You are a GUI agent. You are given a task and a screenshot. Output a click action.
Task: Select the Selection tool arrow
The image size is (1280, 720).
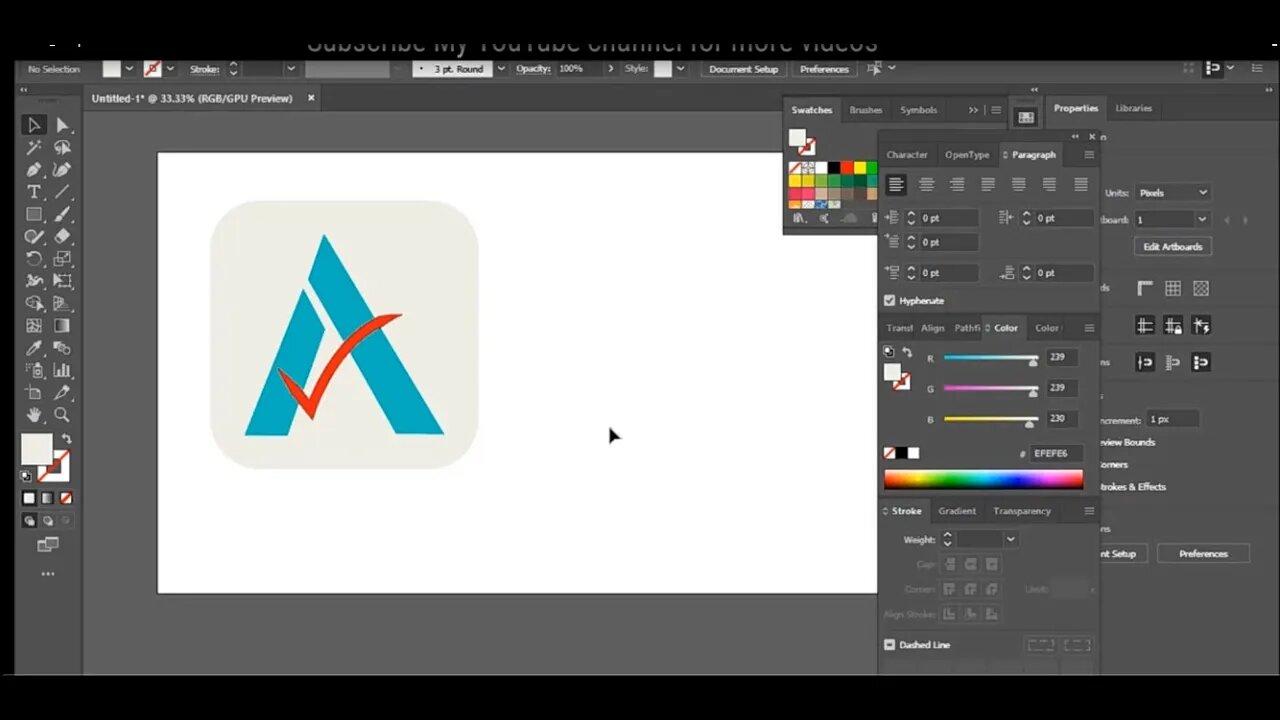pos(33,125)
